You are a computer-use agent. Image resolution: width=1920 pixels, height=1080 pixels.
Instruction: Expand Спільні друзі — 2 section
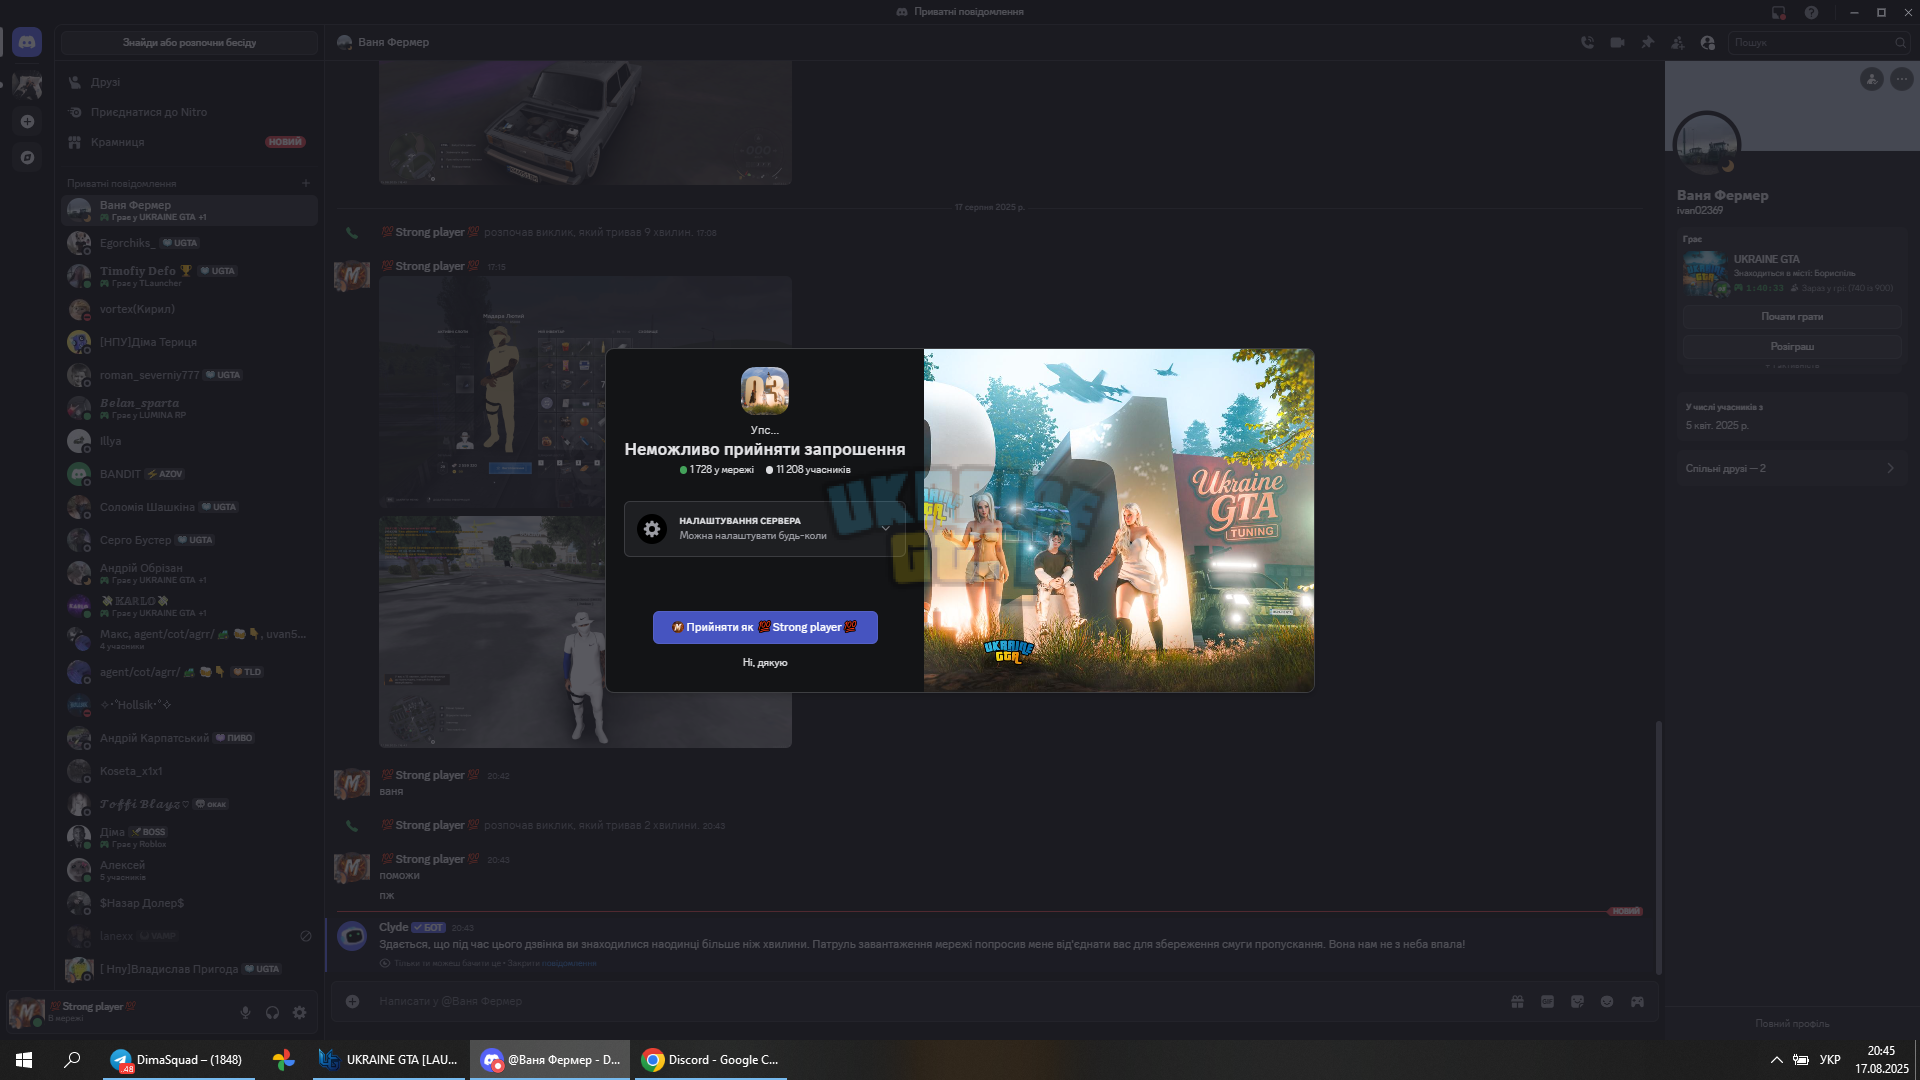point(1792,468)
